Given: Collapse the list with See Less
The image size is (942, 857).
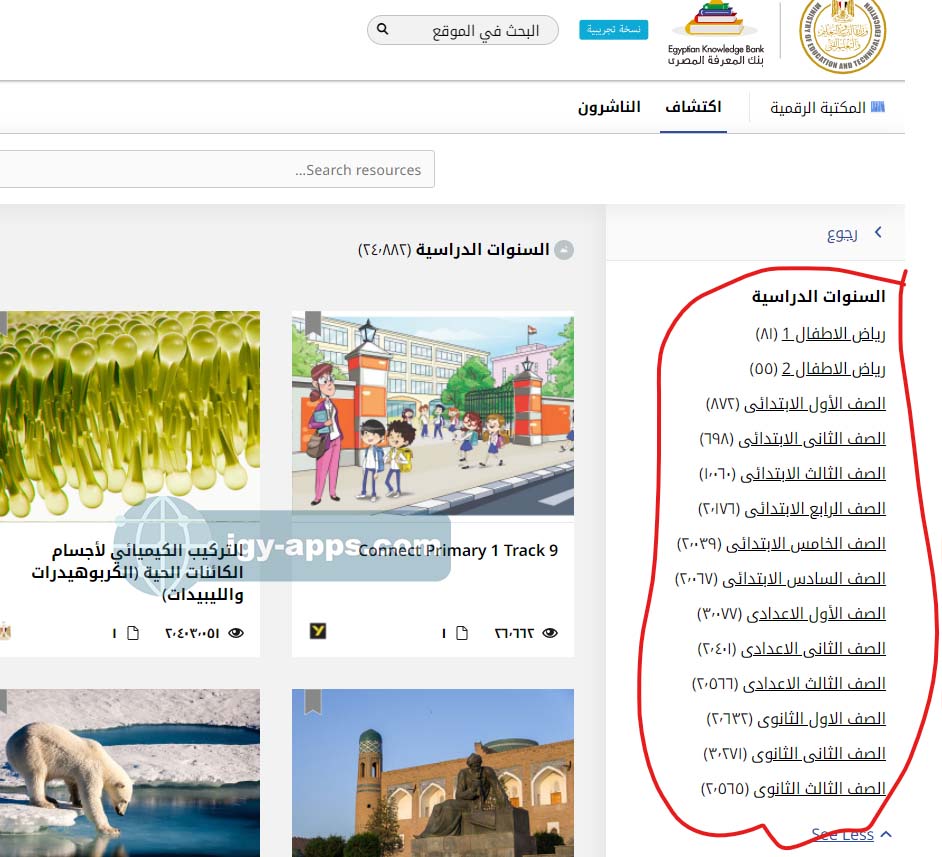Looking at the screenshot, I should tap(842, 834).
